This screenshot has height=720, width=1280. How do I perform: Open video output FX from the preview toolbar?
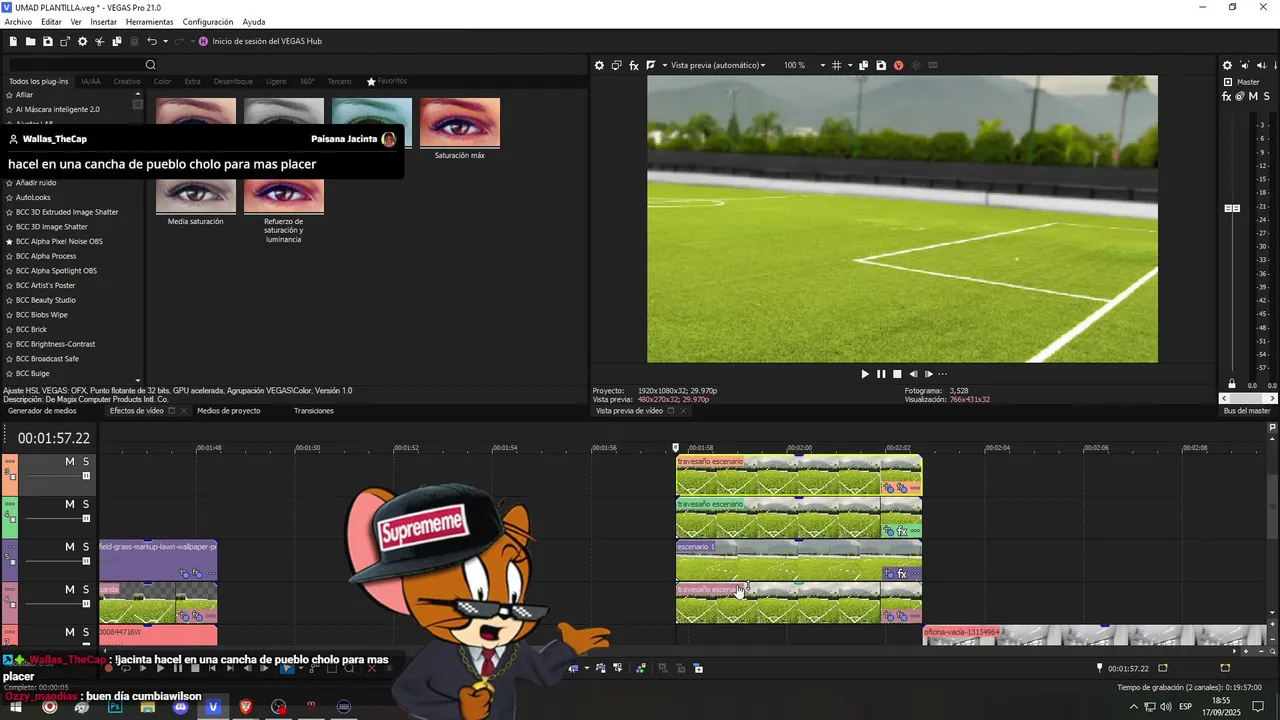pyautogui.click(x=634, y=65)
